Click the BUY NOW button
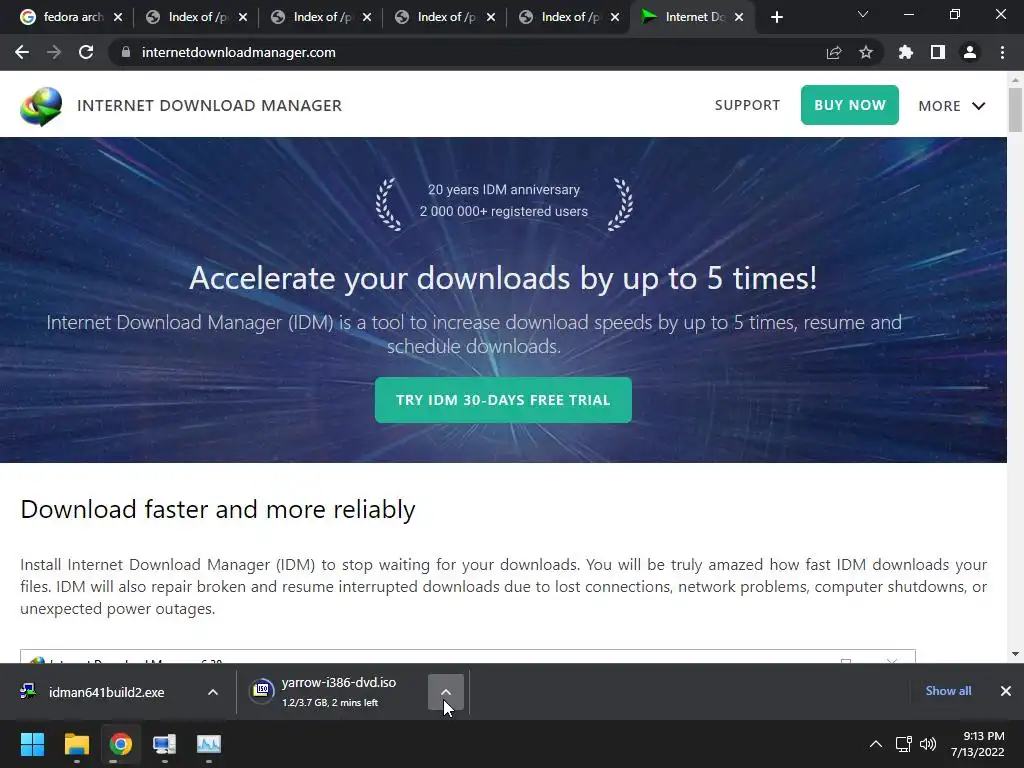The height and width of the screenshot is (768, 1024). pyautogui.click(x=850, y=105)
